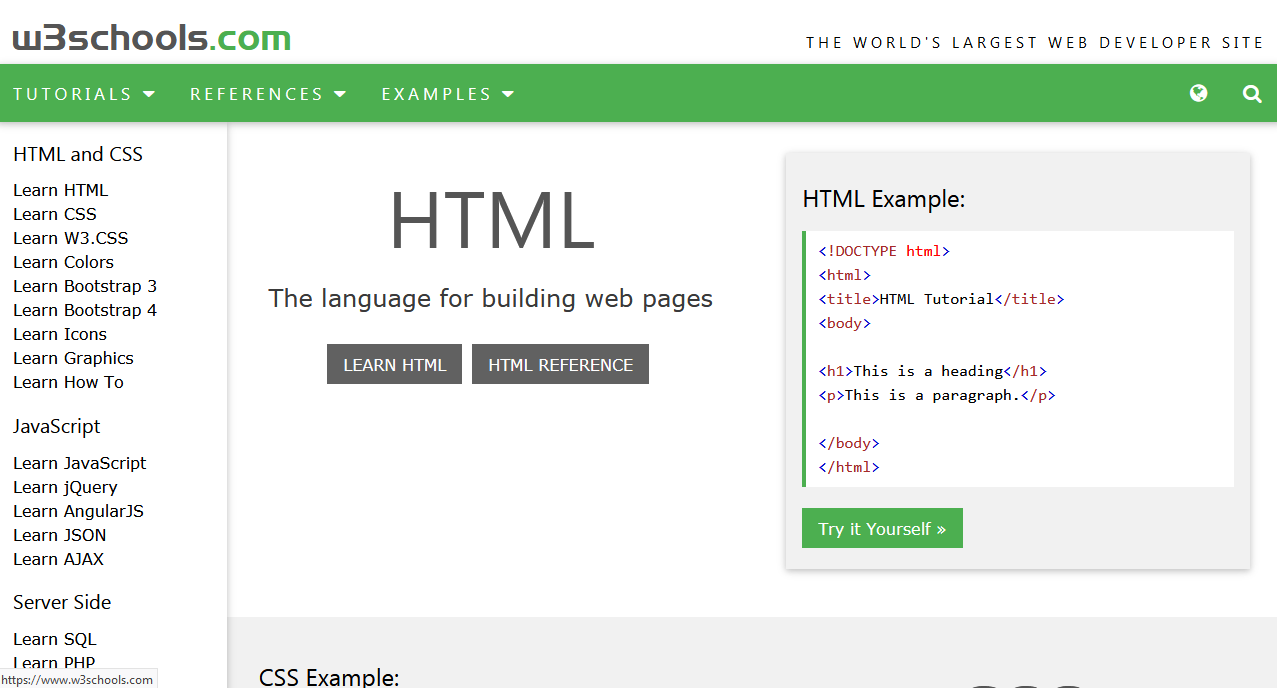
Task: Click the HTML REFERENCE button
Action: pos(560,365)
